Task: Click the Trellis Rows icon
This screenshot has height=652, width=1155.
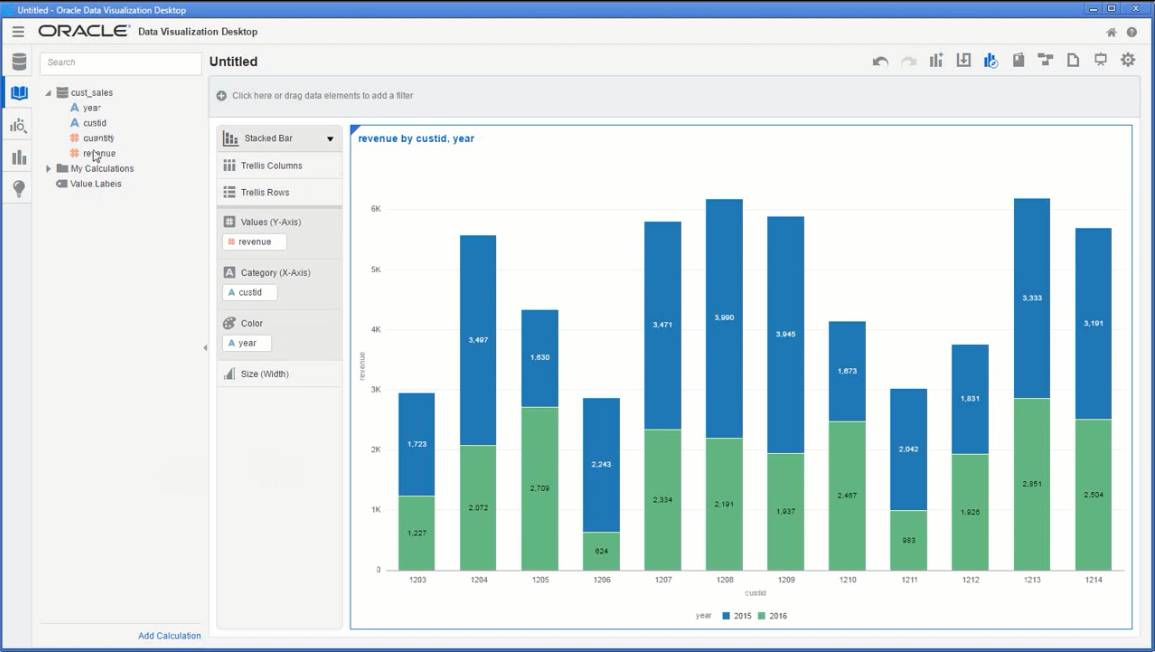Action: (229, 192)
